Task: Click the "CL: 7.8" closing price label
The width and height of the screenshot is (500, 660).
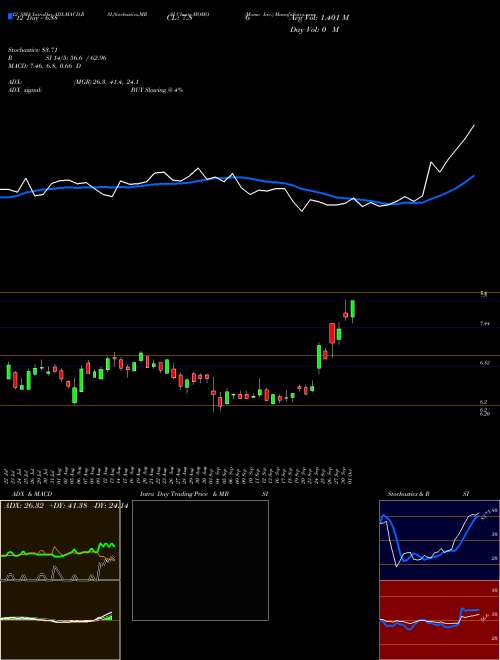Action: [x=180, y=17]
